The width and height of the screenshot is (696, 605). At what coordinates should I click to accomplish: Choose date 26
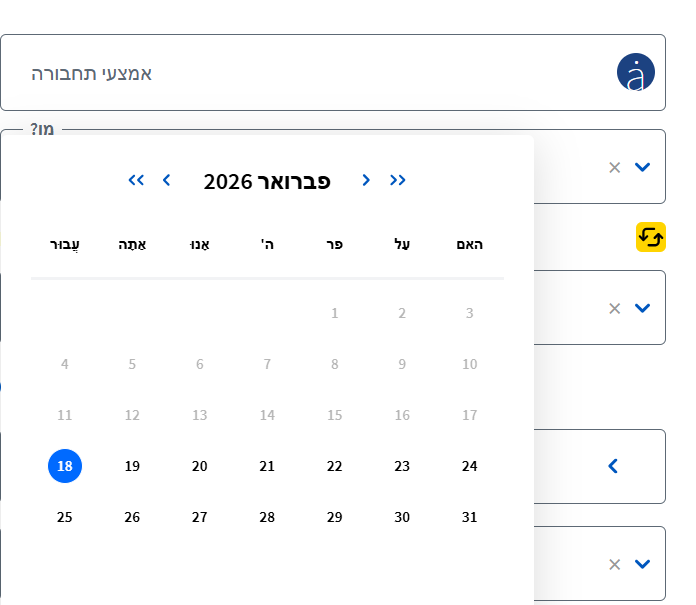coord(132,517)
